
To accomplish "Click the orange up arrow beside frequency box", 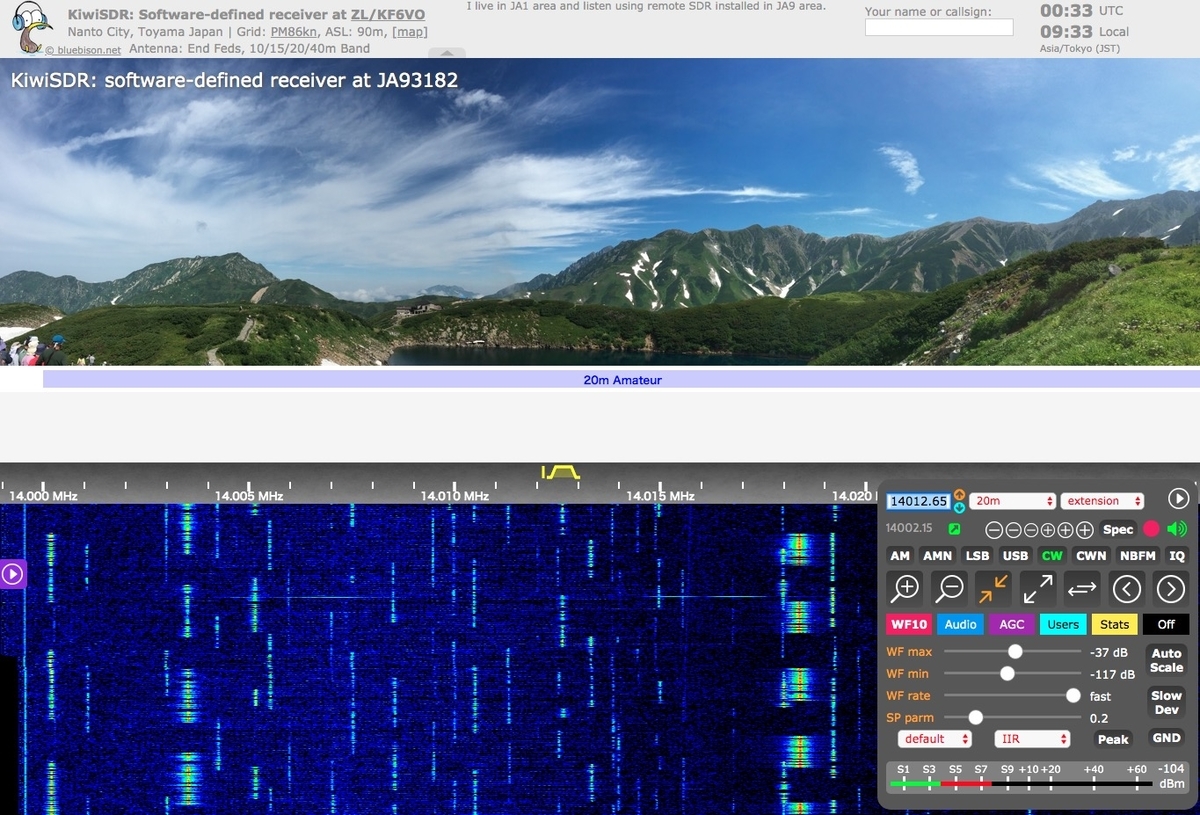I will pos(960,494).
